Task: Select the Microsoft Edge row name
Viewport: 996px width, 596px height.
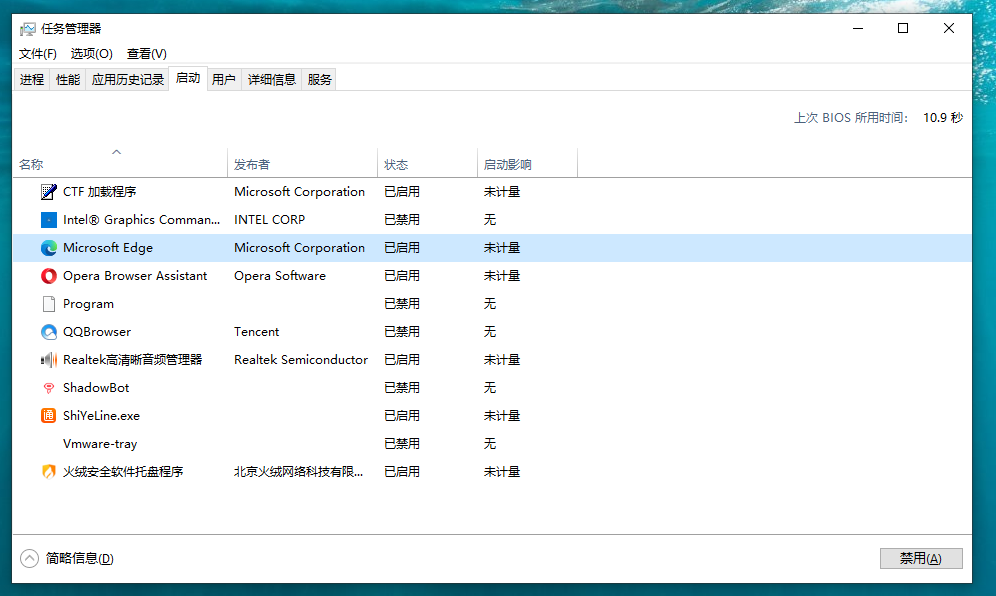Action: click(x=108, y=248)
